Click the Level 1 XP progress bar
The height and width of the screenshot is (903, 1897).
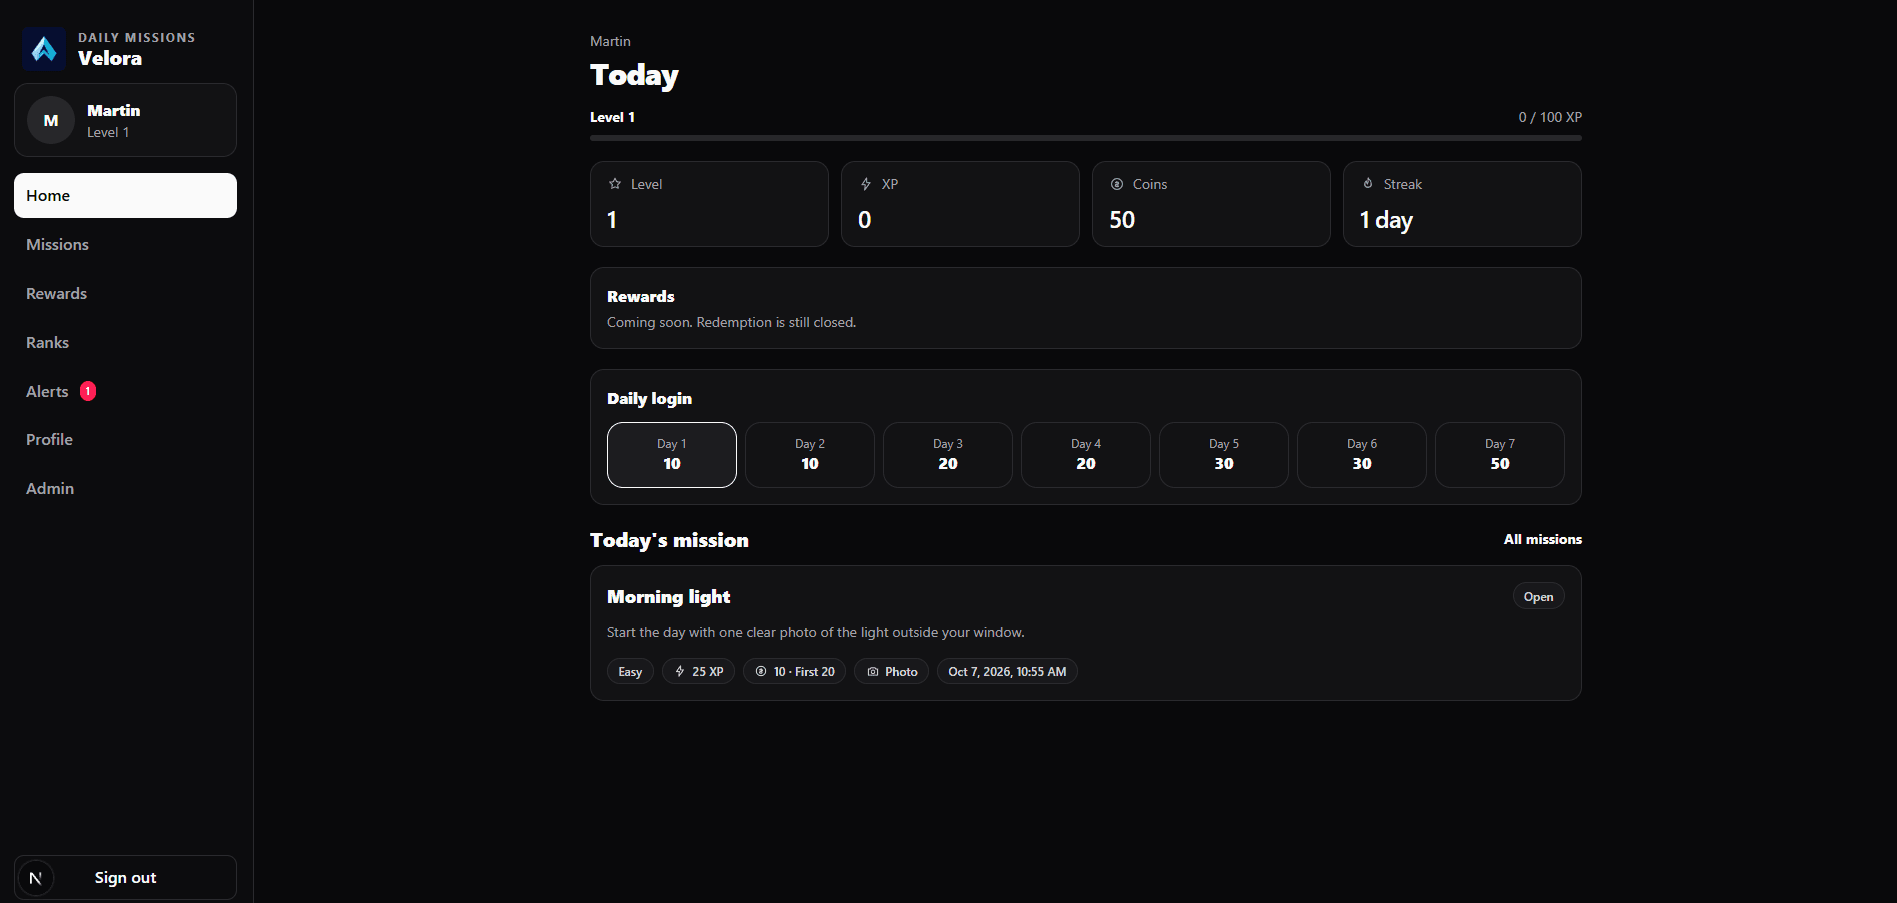point(1086,138)
